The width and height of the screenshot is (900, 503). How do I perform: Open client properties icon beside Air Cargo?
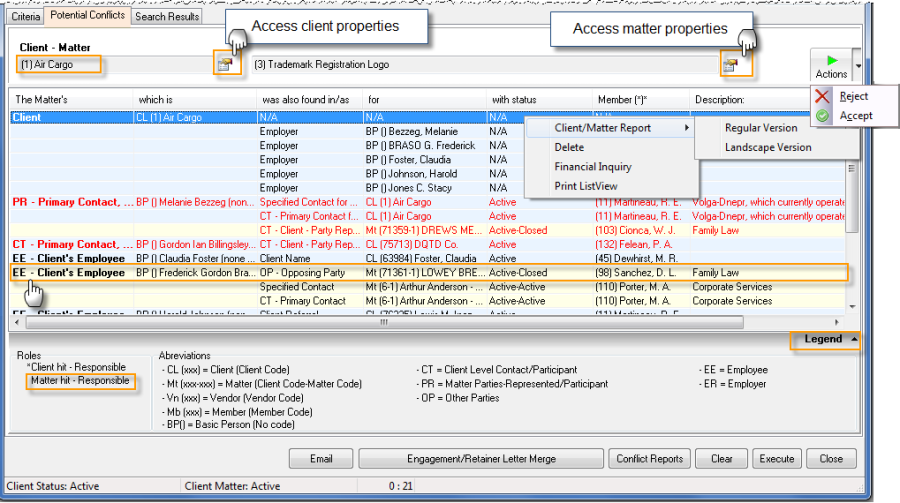point(225,64)
